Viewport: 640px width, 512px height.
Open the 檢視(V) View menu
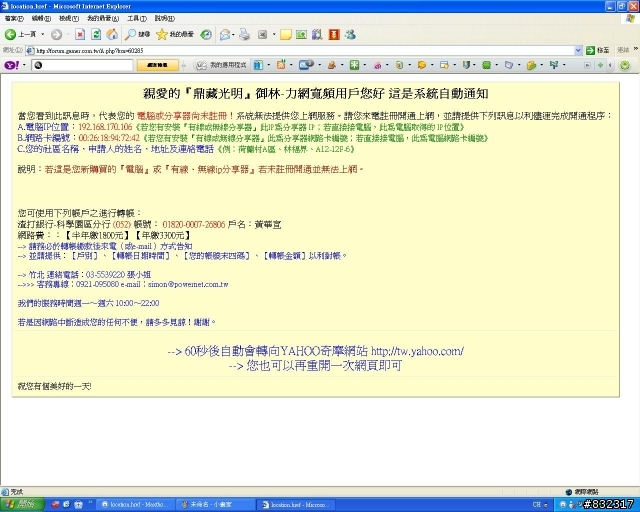(69, 18)
